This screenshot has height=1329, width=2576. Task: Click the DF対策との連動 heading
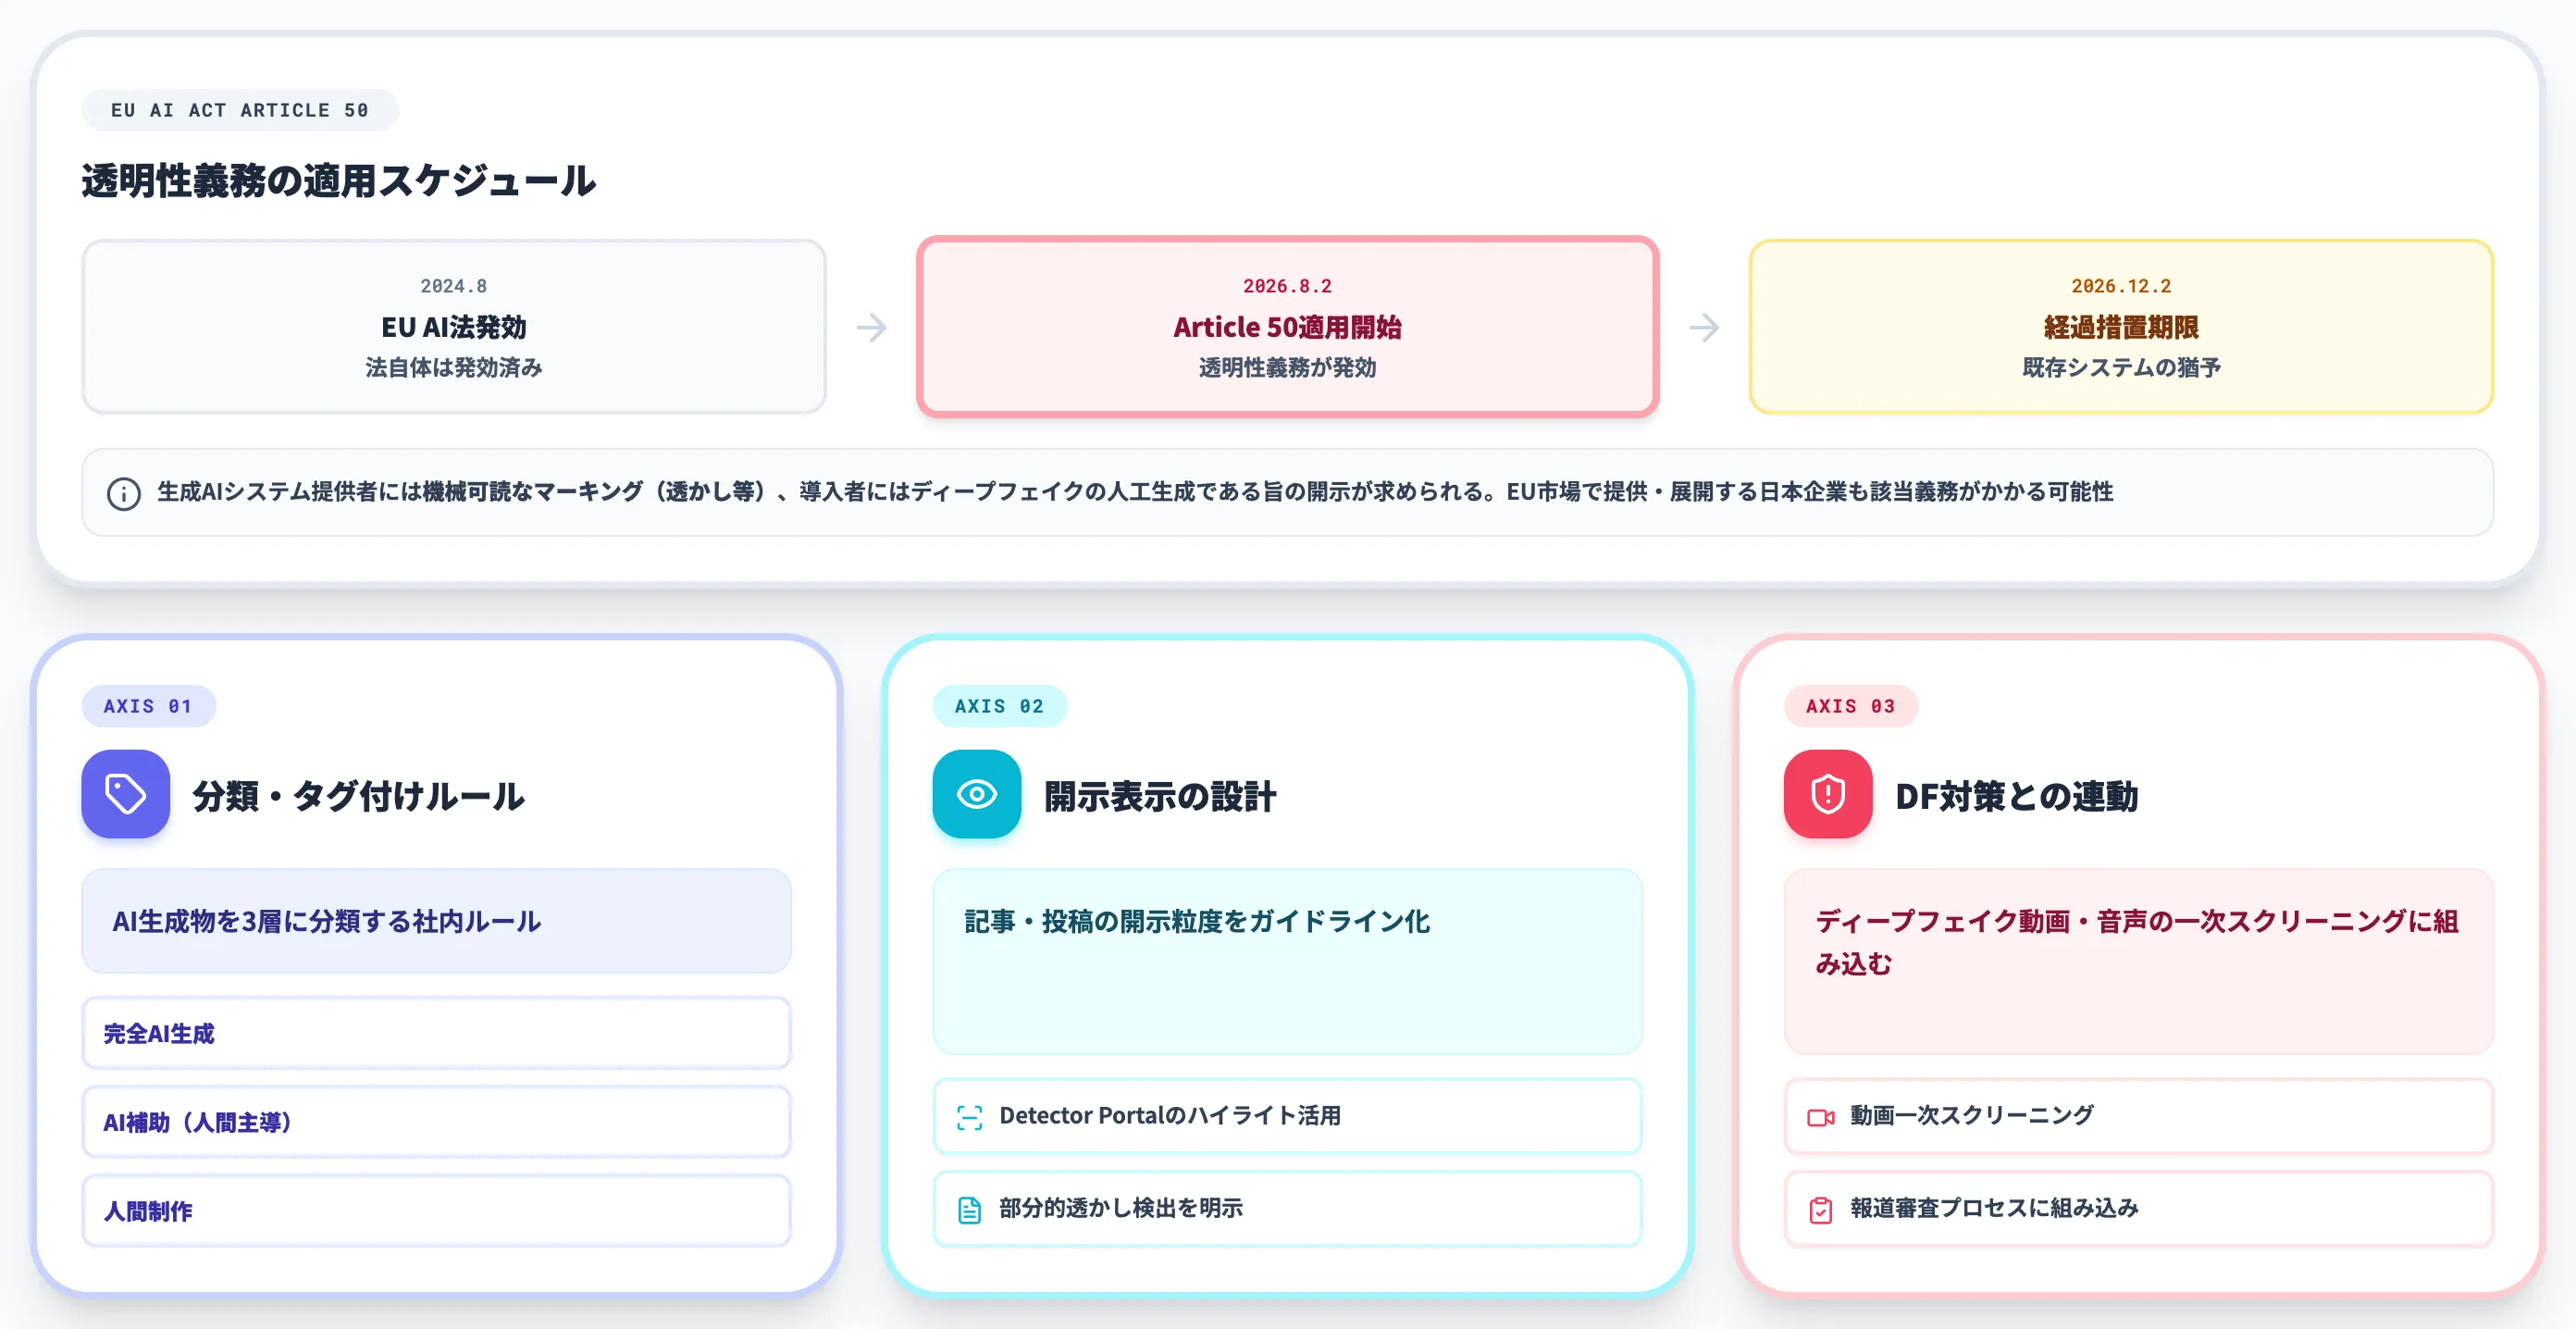(2016, 796)
